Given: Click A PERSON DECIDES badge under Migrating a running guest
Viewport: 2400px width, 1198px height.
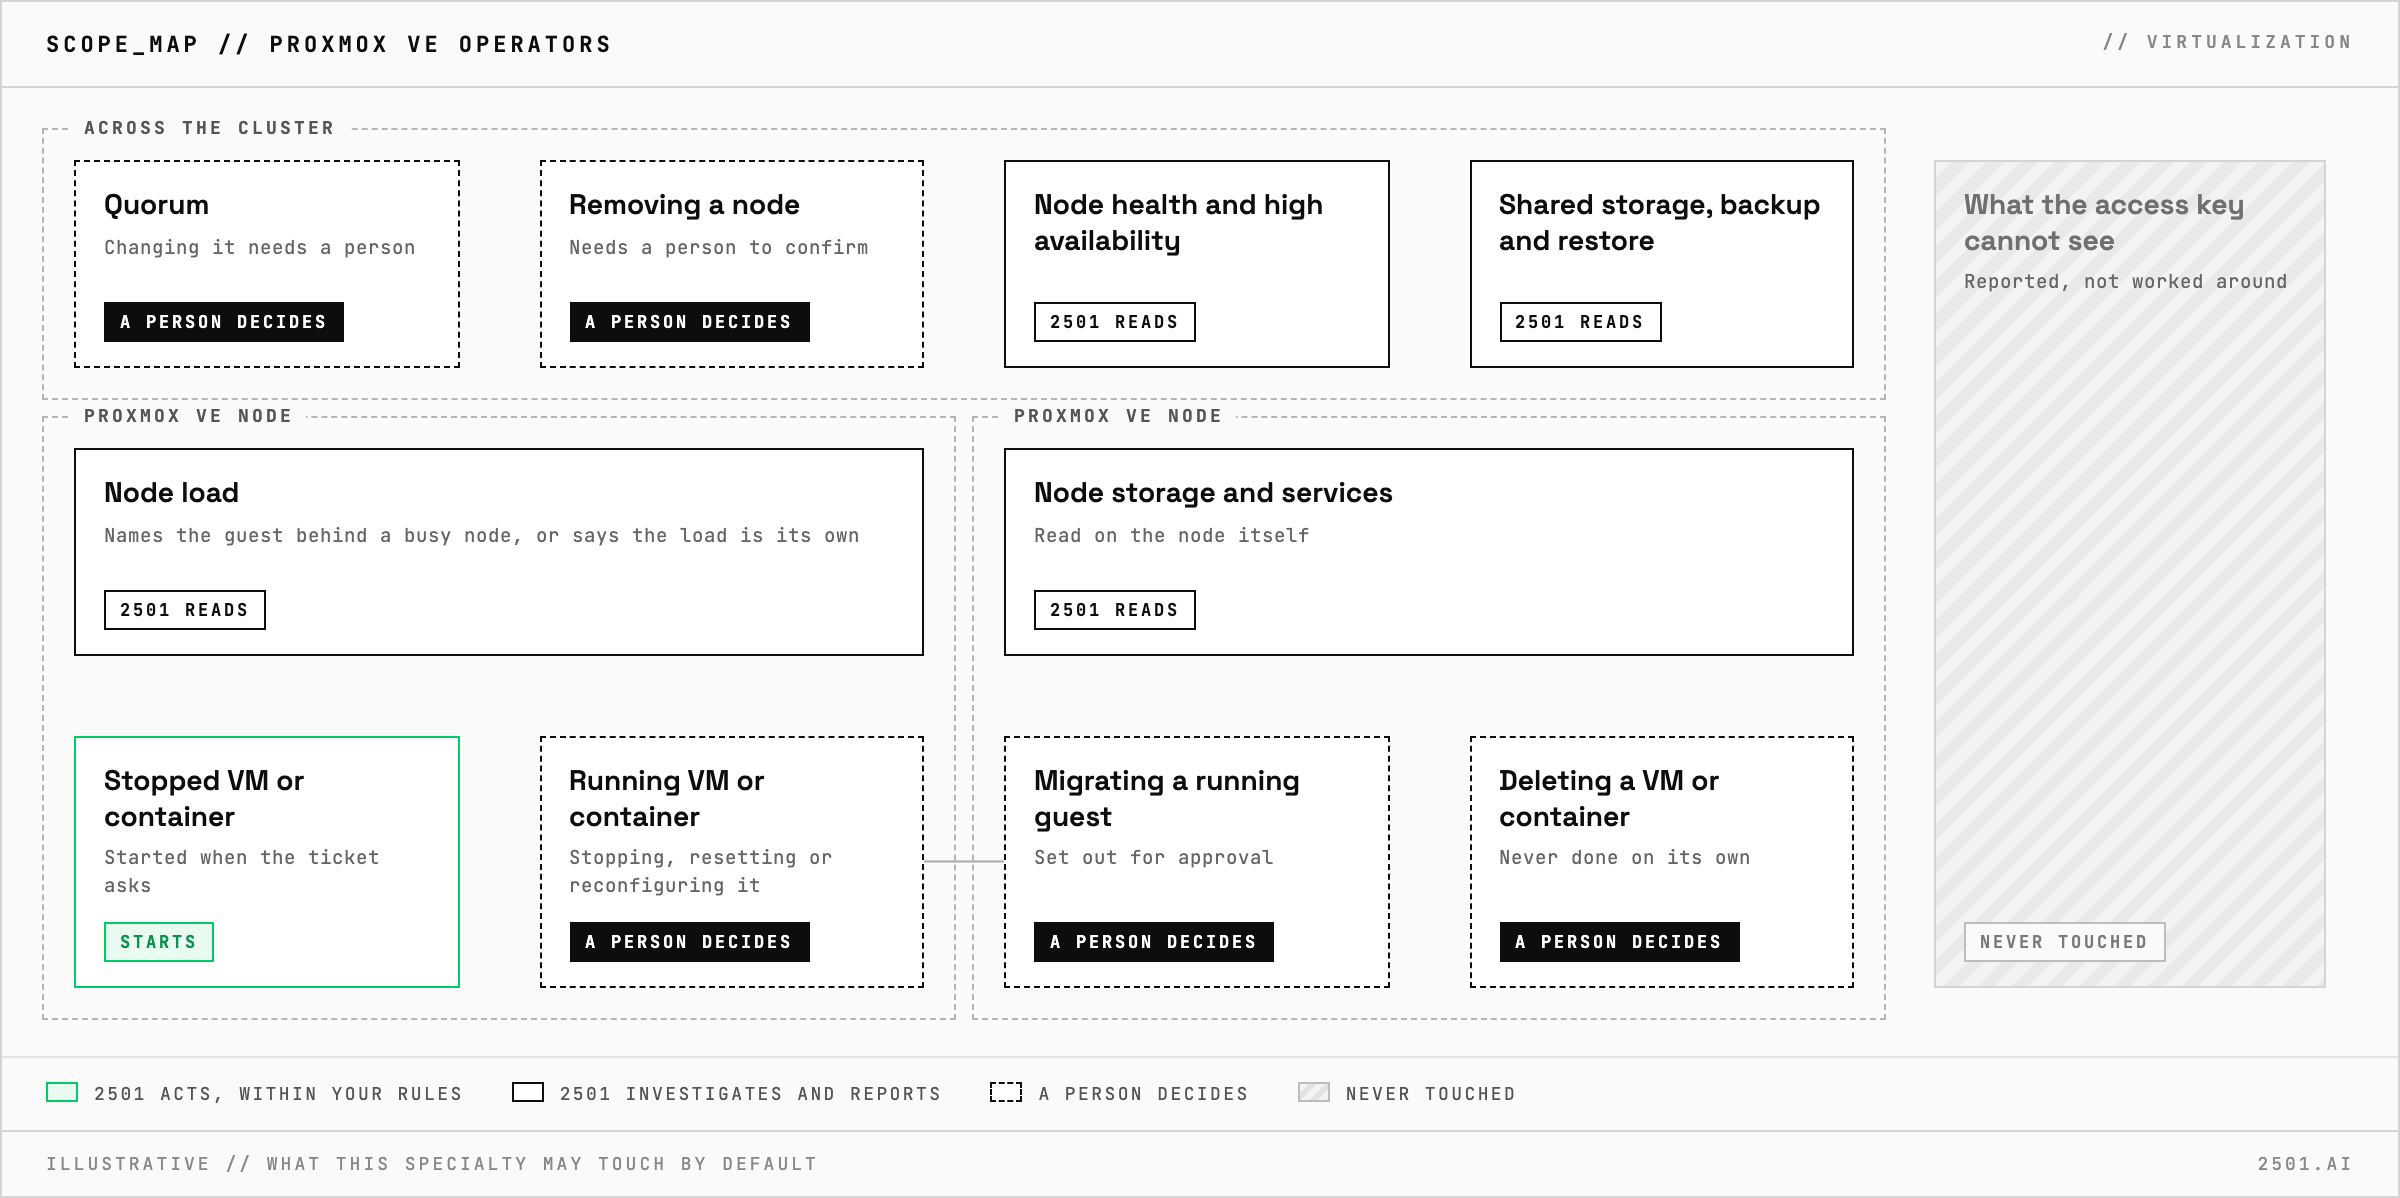Looking at the screenshot, I should [1154, 942].
